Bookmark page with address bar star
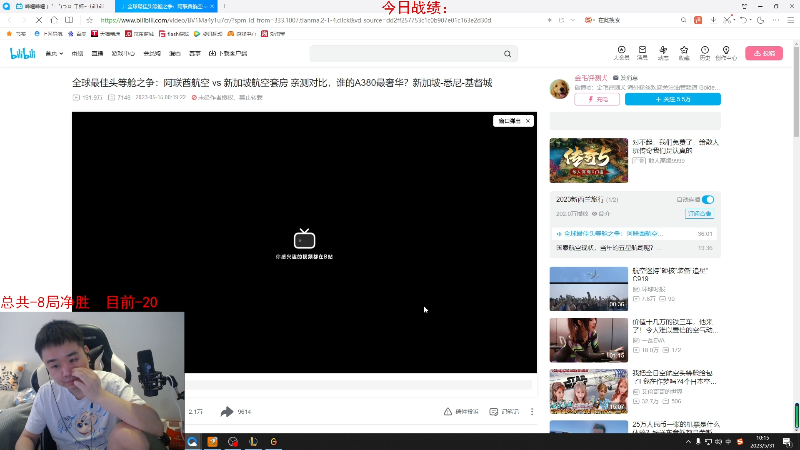 pyautogui.click(x=89, y=20)
